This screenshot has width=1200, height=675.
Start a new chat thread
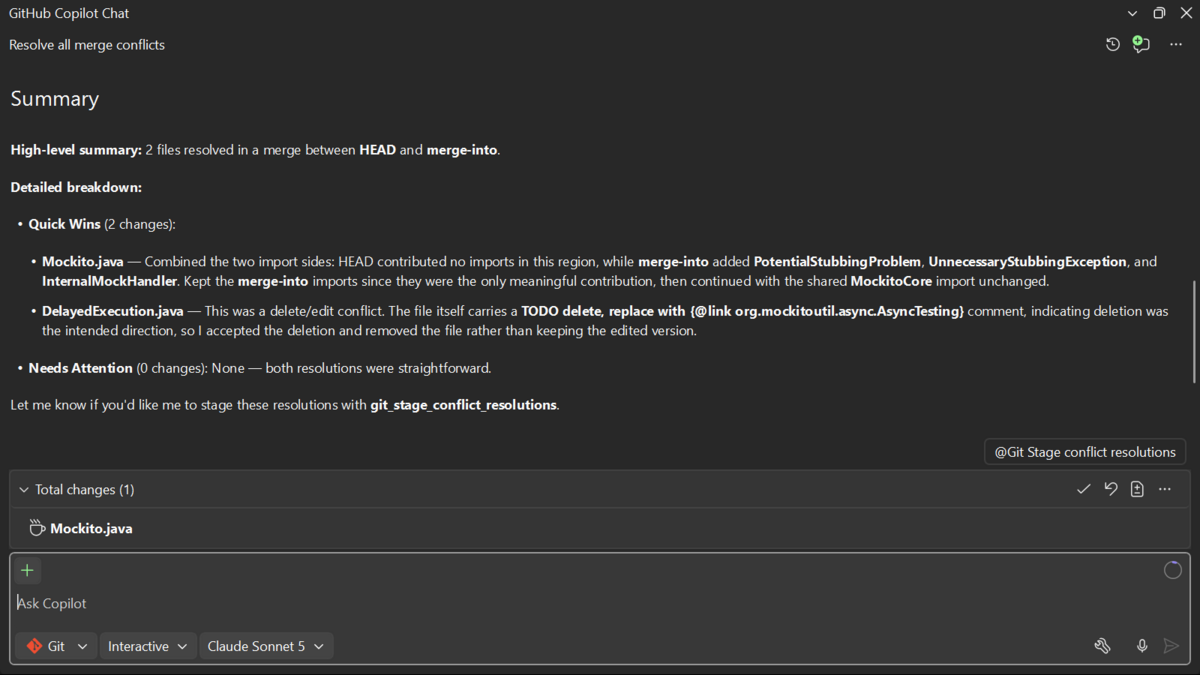(1141, 44)
